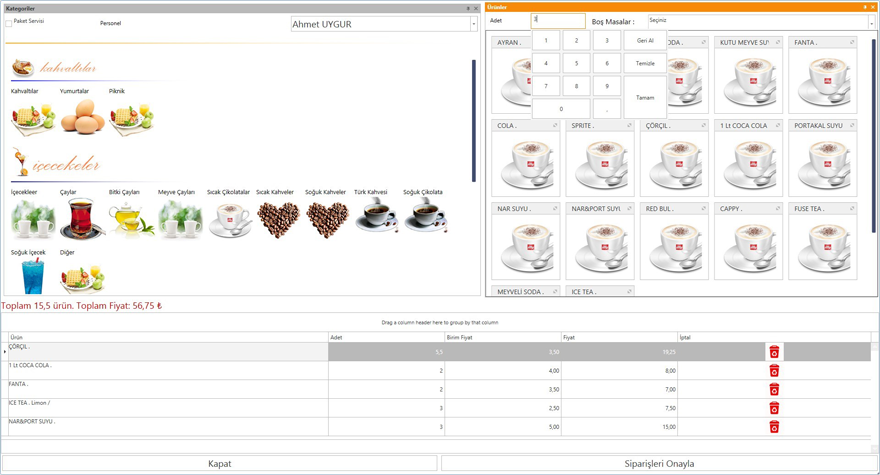
Task: Click the Ürünler panel vertical scrollbar
Action: (x=874, y=135)
